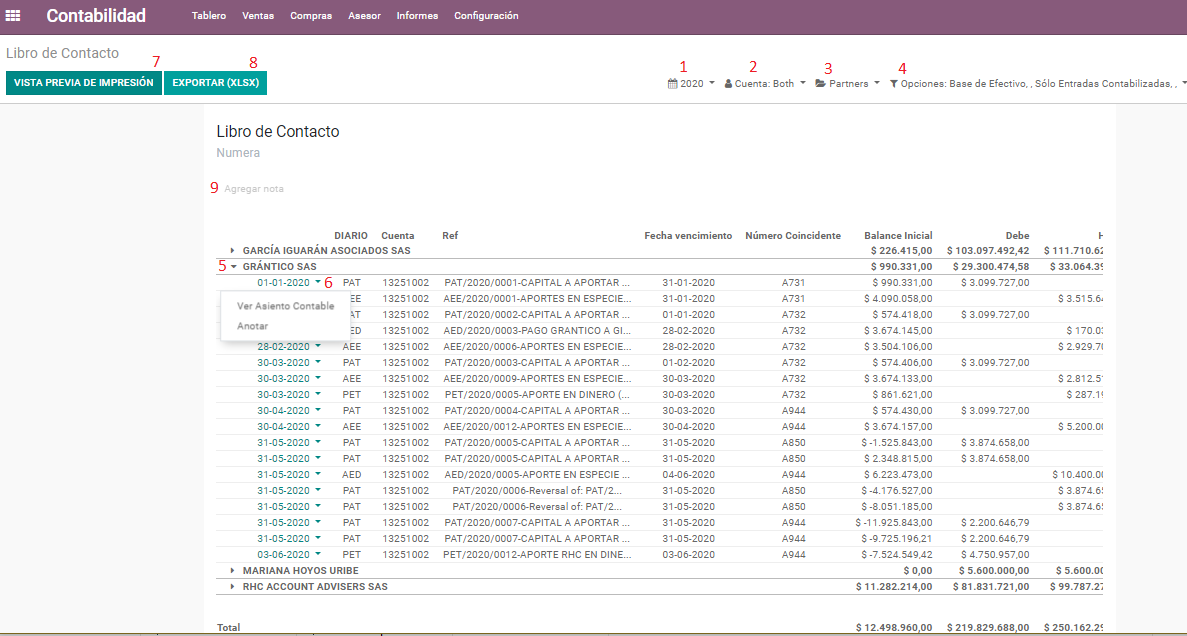
Task: Click the Total balance $ 12.498.960,00
Action: click(x=894, y=628)
